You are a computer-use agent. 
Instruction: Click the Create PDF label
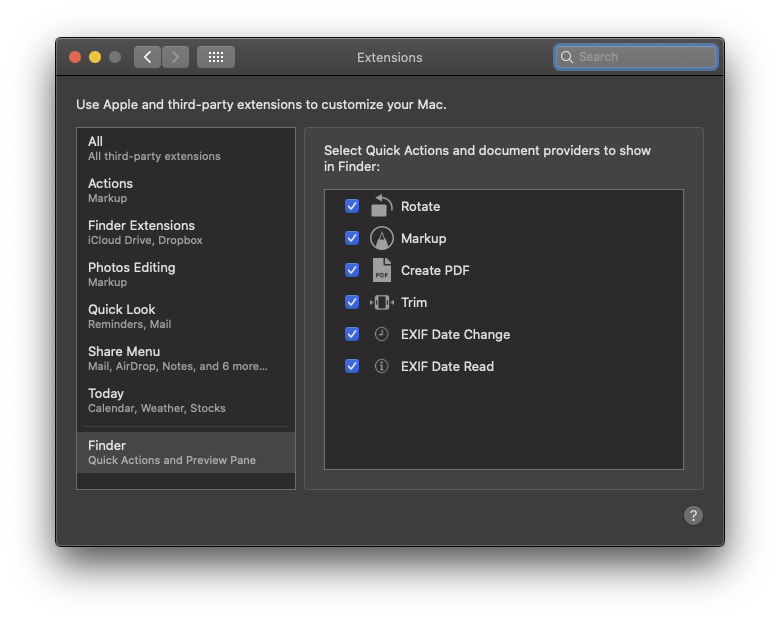pyautogui.click(x=435, y=270)
